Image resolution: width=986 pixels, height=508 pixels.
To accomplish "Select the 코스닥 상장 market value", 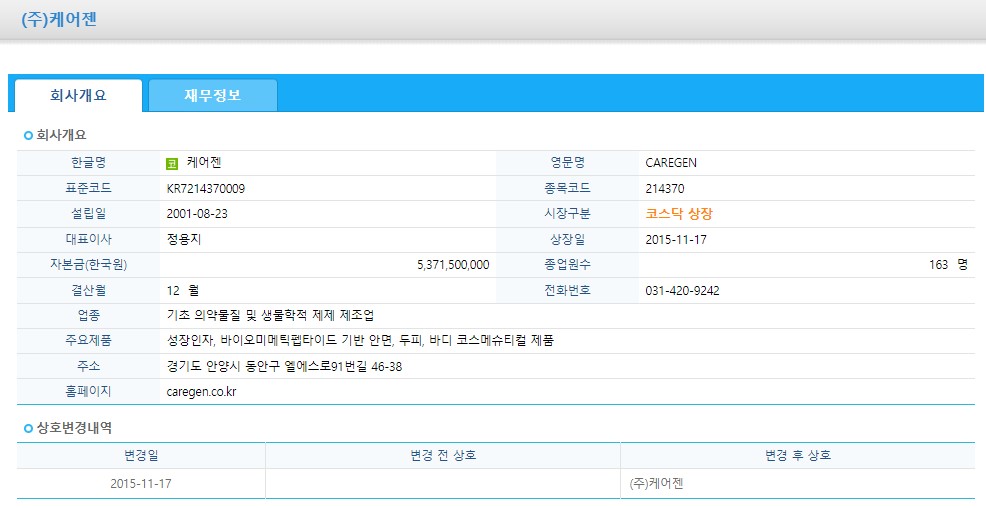I will pyautogui.click(x=679, y=214).
